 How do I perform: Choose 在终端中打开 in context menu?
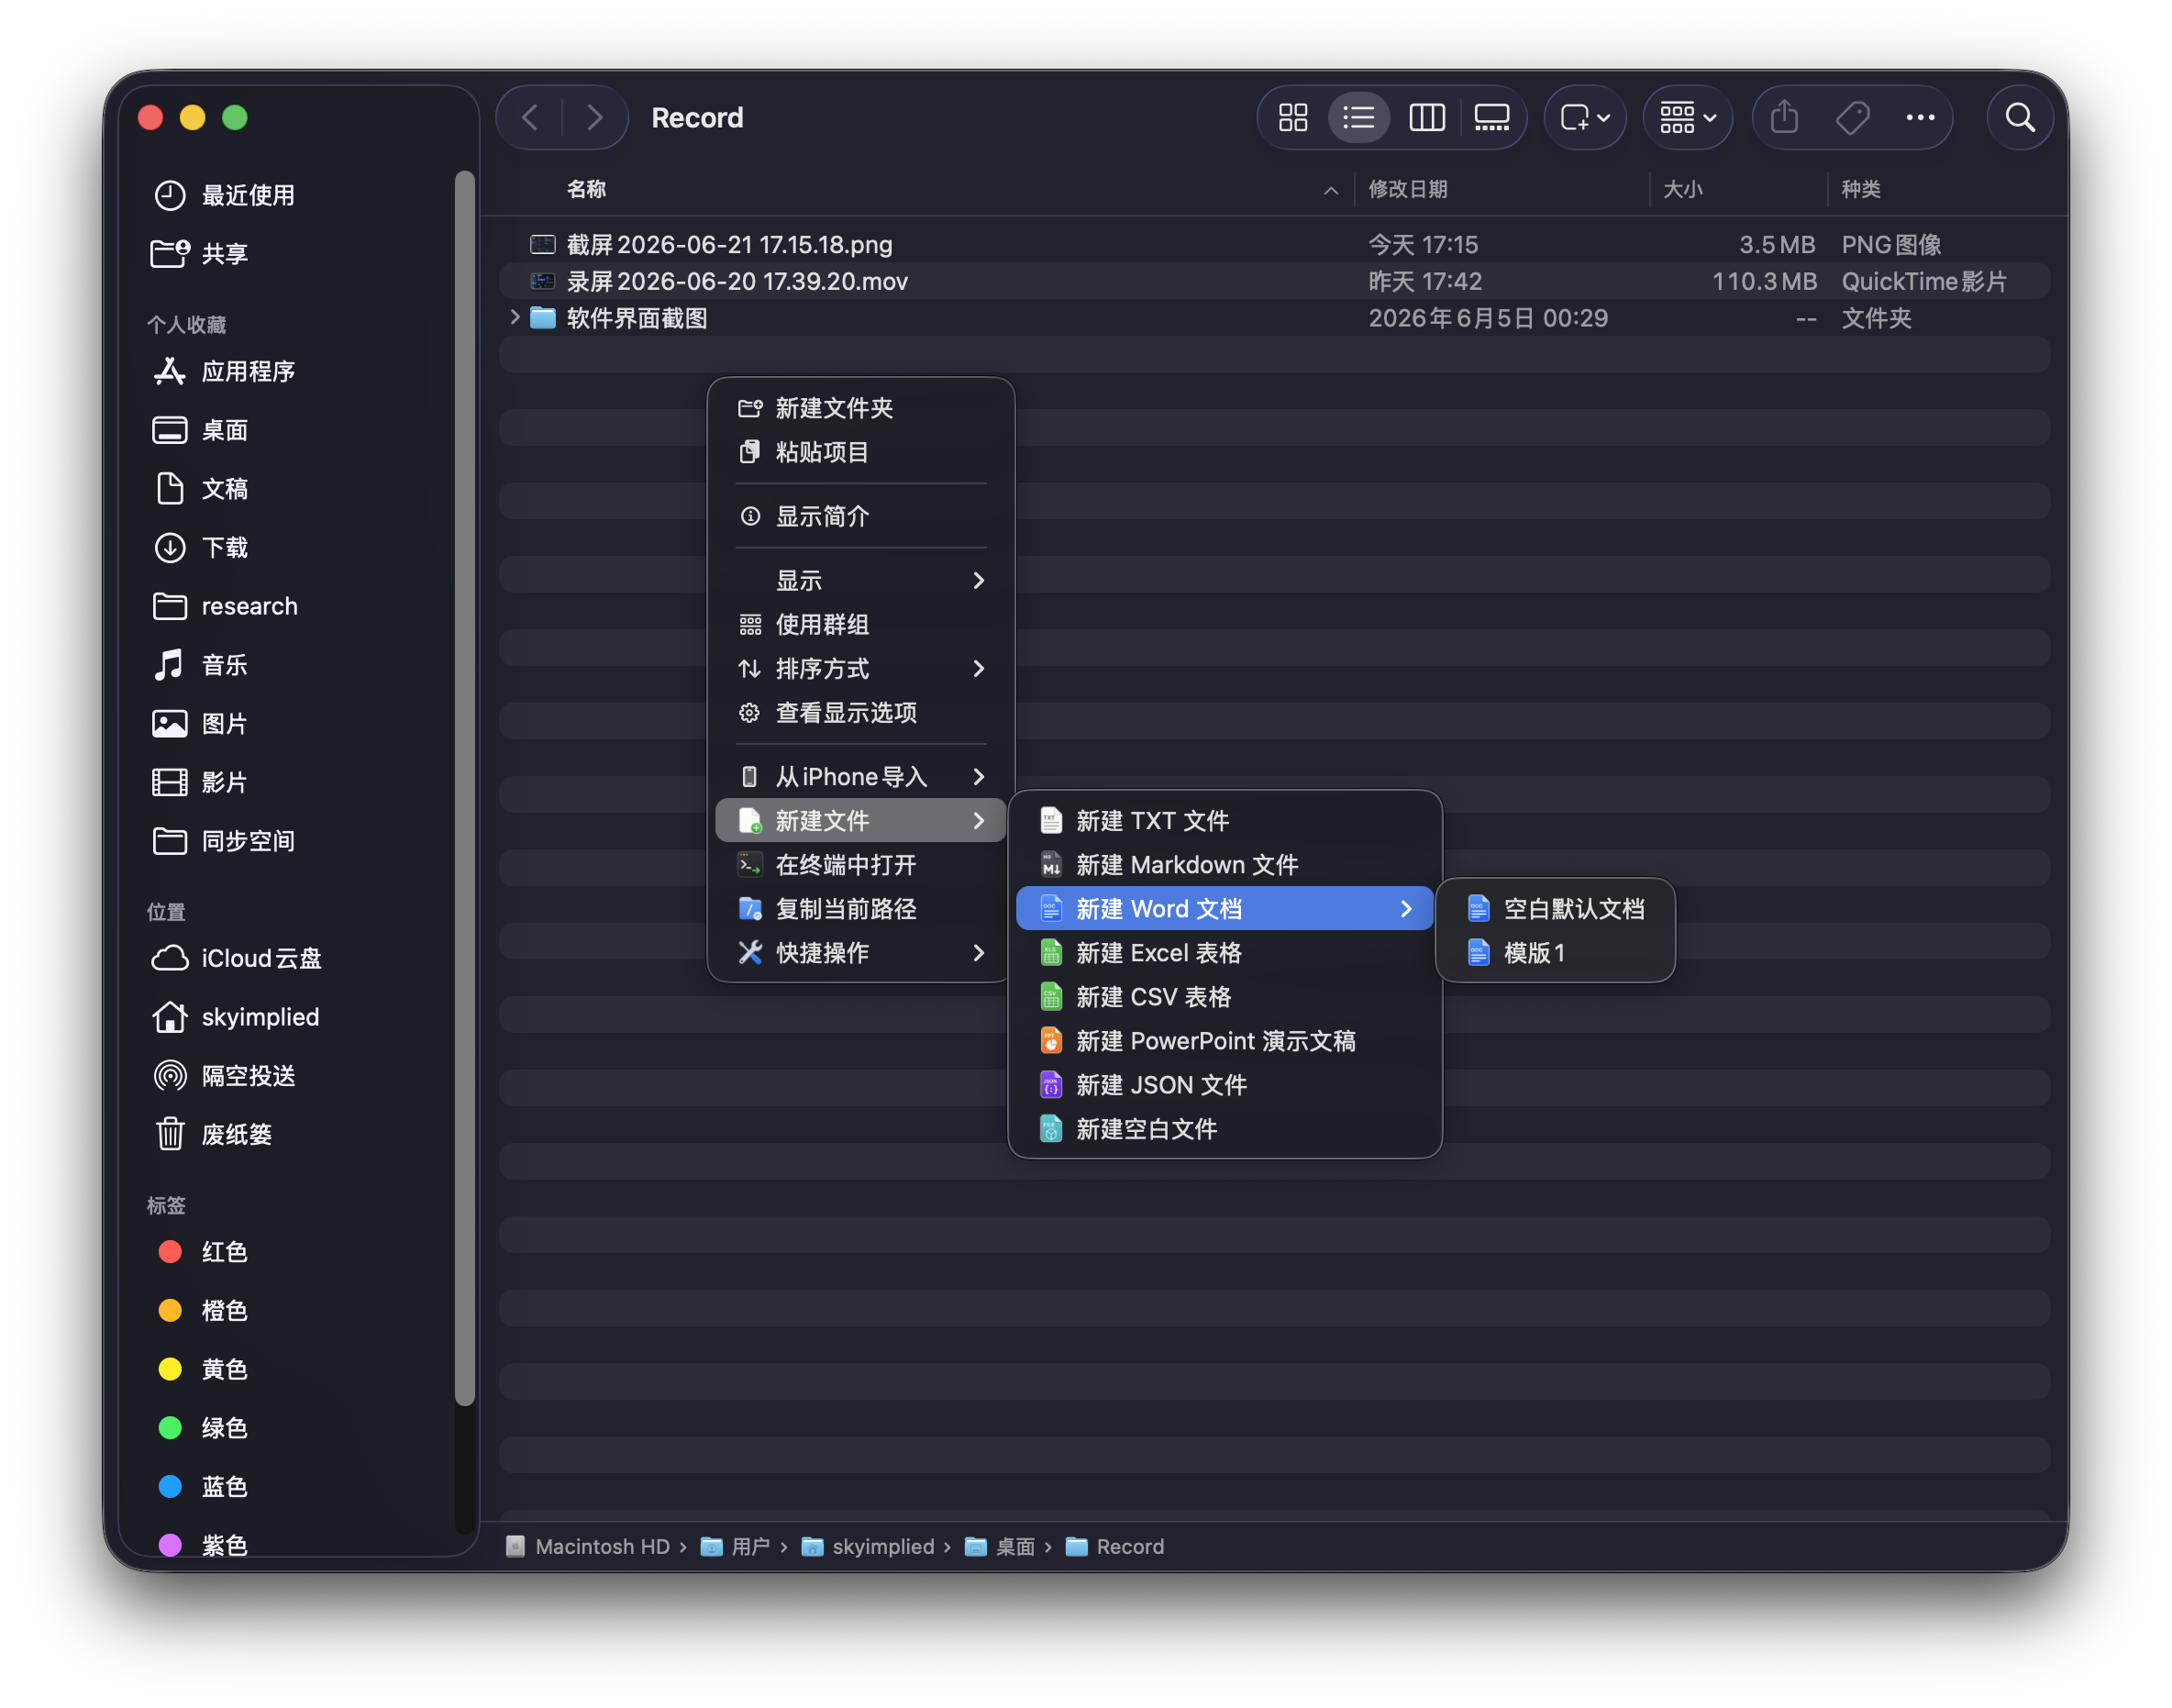861,864
